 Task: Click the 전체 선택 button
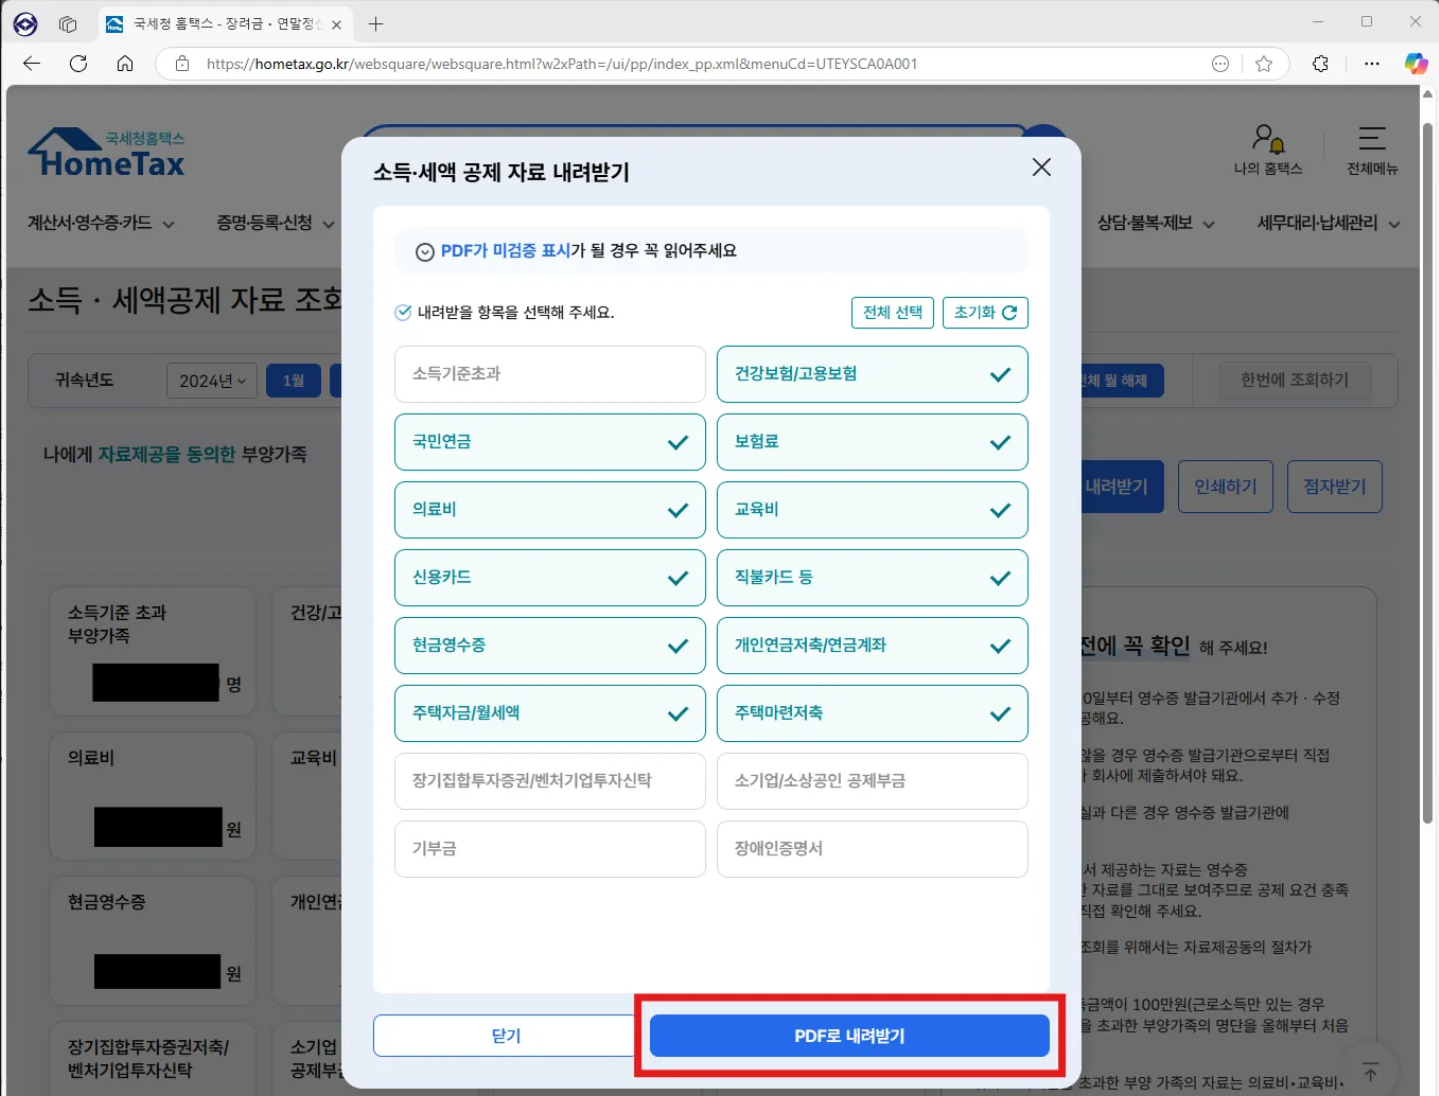point(892,313)
